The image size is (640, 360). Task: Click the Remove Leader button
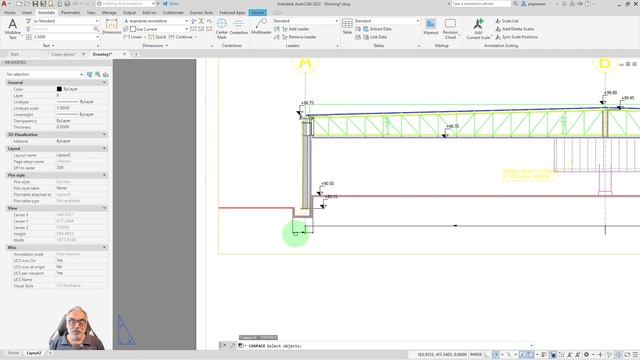299,37
